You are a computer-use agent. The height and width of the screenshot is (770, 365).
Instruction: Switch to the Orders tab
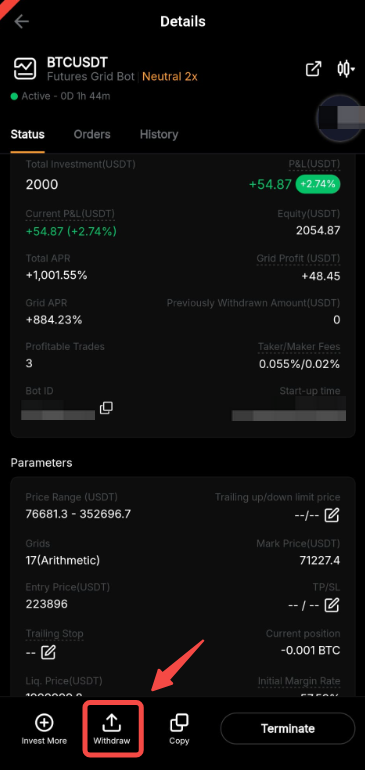92,135
